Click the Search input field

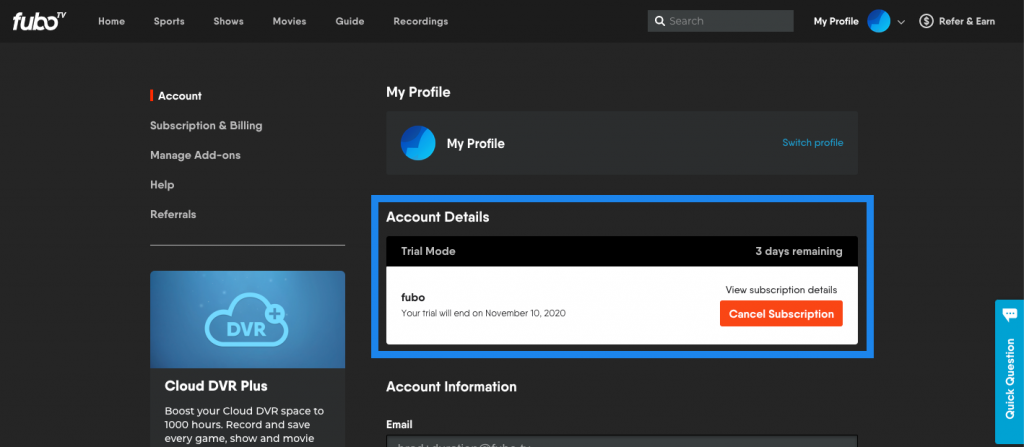click(x=720, y=21)
